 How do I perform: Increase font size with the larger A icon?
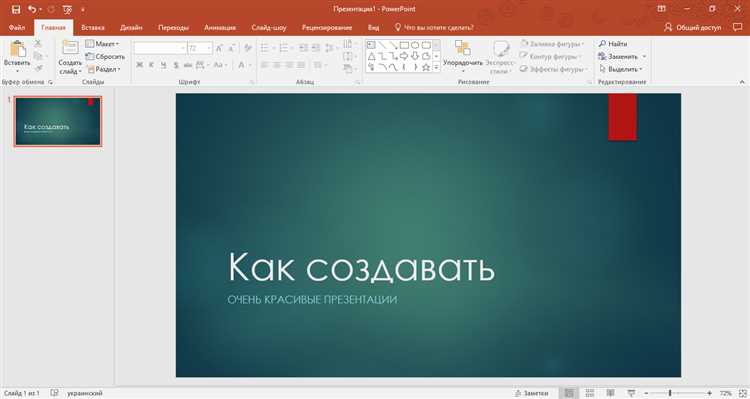(219, 48)
